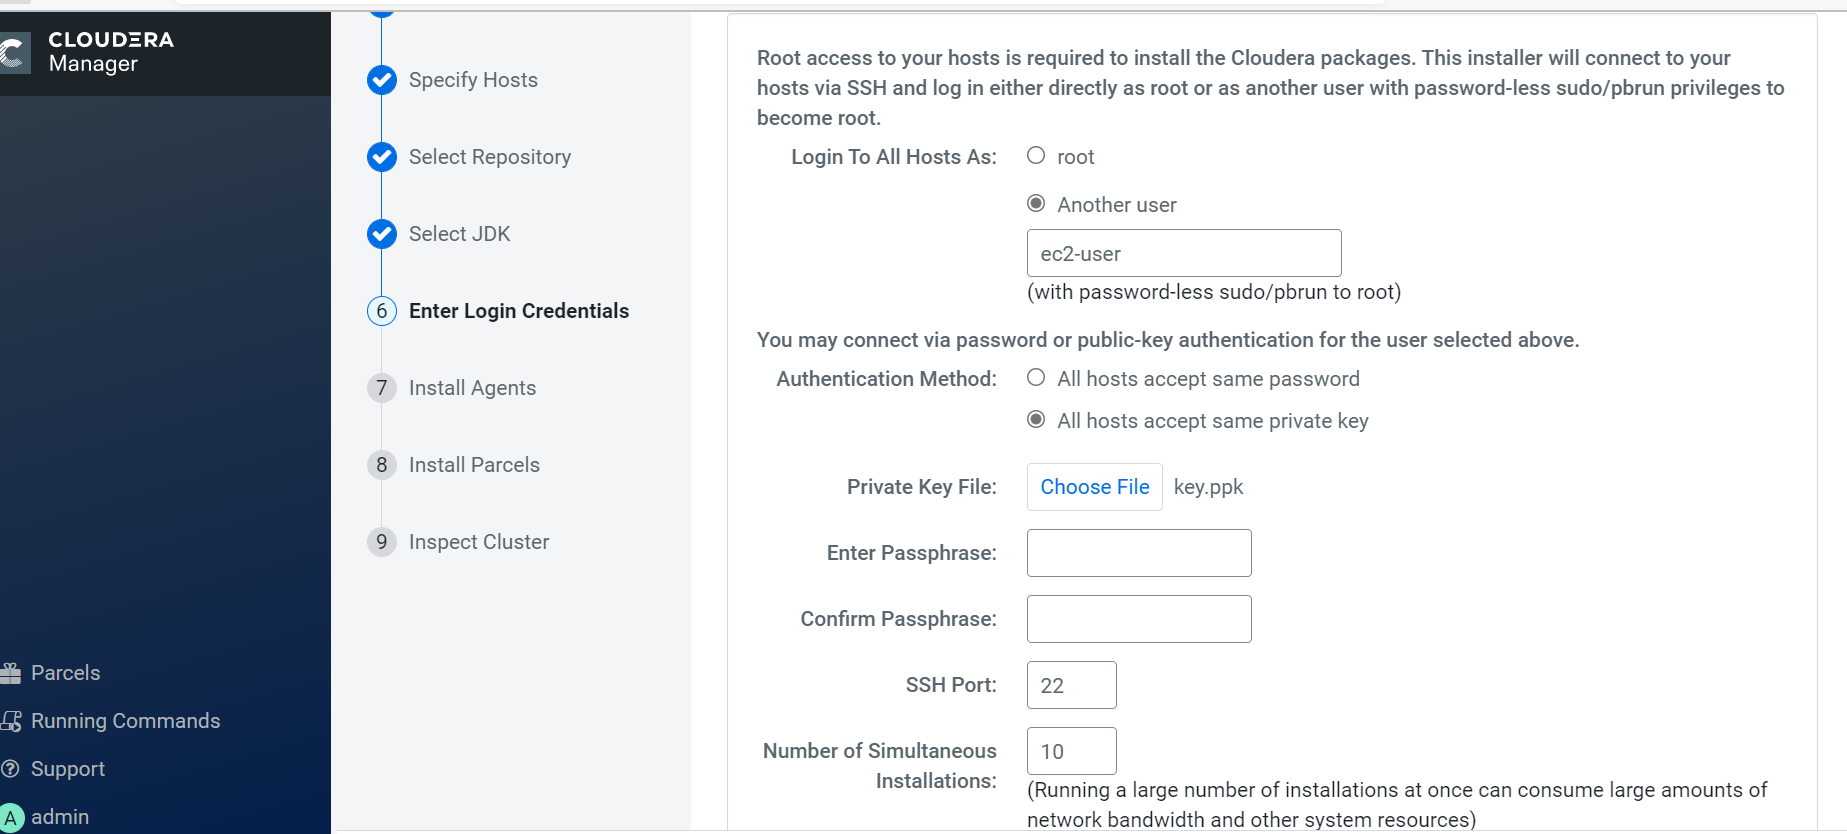Click the step 7 Install Agents number icon
Screen dimensions: 1847x834
coord(382,388)
